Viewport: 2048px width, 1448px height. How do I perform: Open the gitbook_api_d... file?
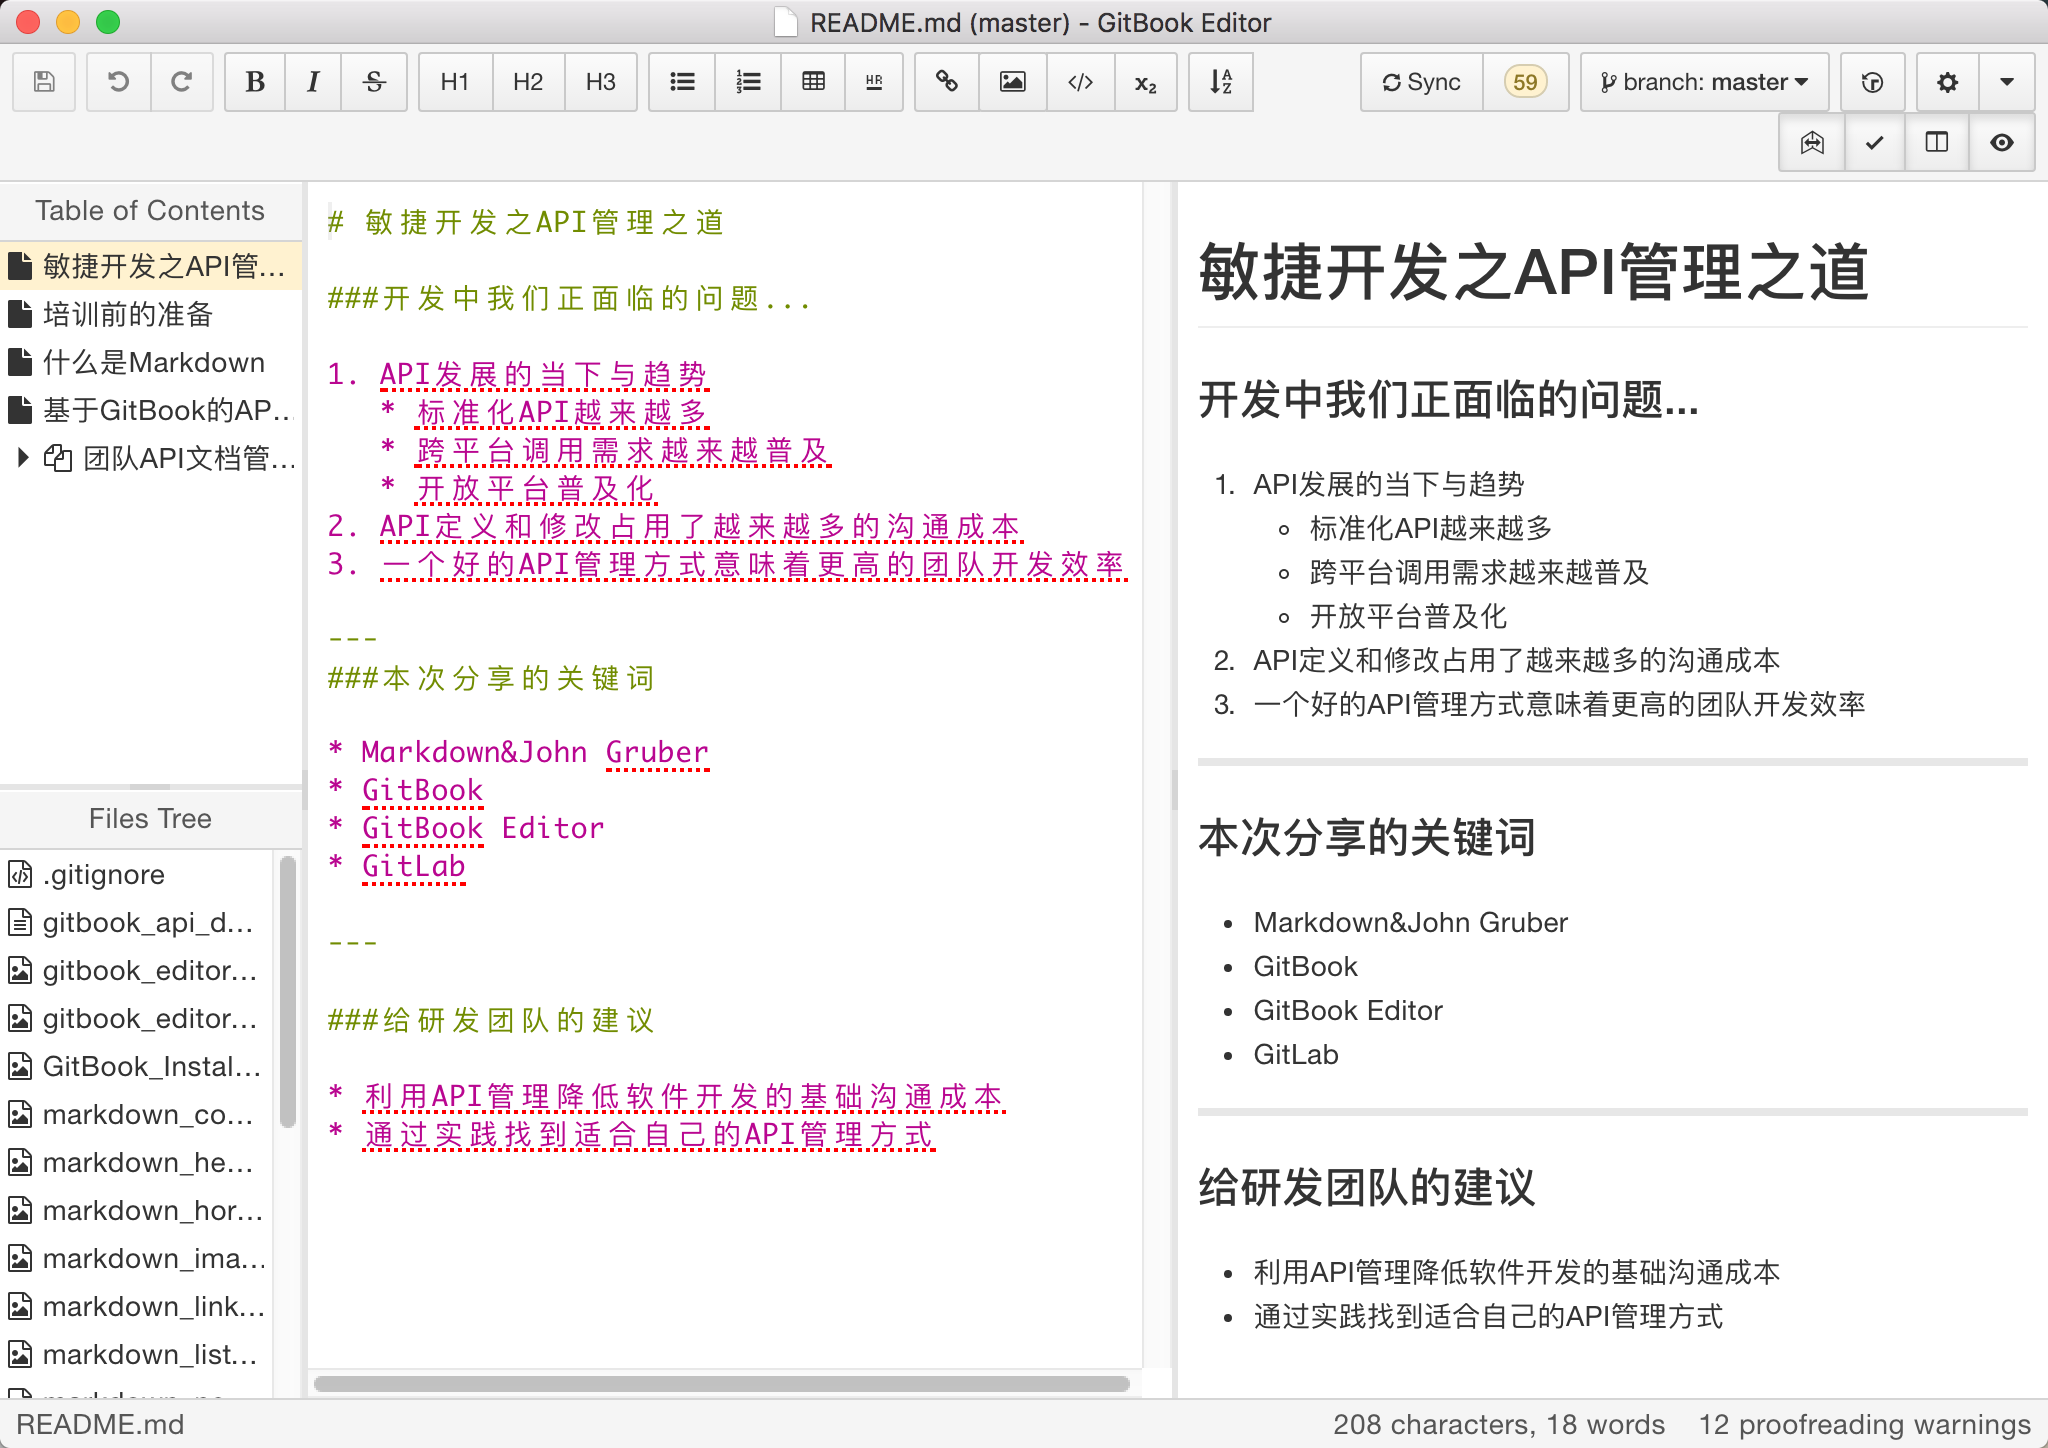tap(136, 922)
